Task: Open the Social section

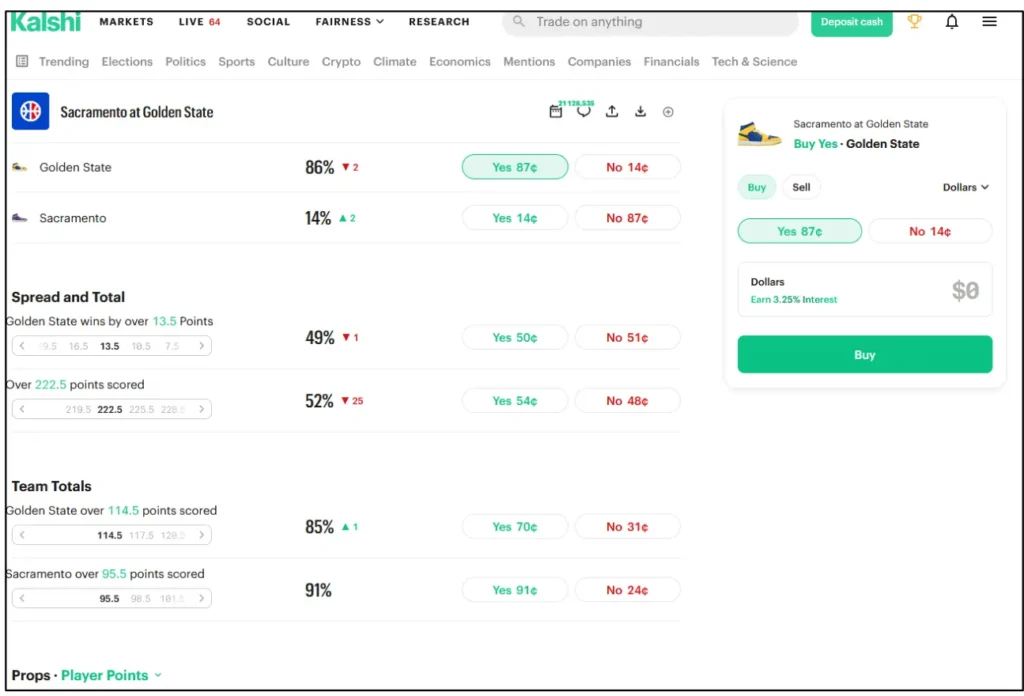Action: [268, 22]
